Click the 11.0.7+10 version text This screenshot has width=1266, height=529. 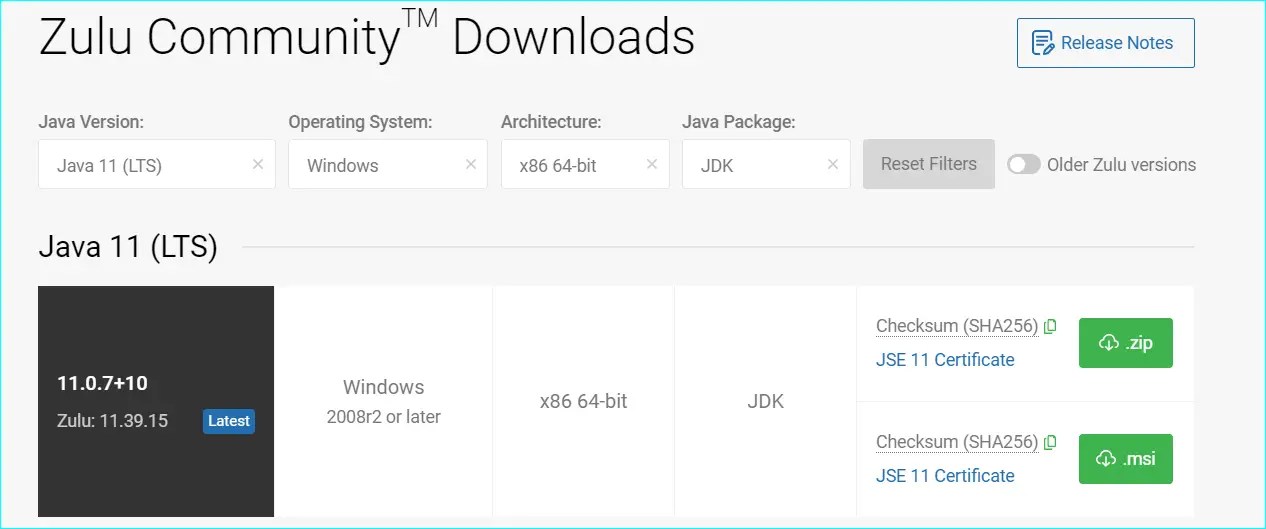point(102,383)
